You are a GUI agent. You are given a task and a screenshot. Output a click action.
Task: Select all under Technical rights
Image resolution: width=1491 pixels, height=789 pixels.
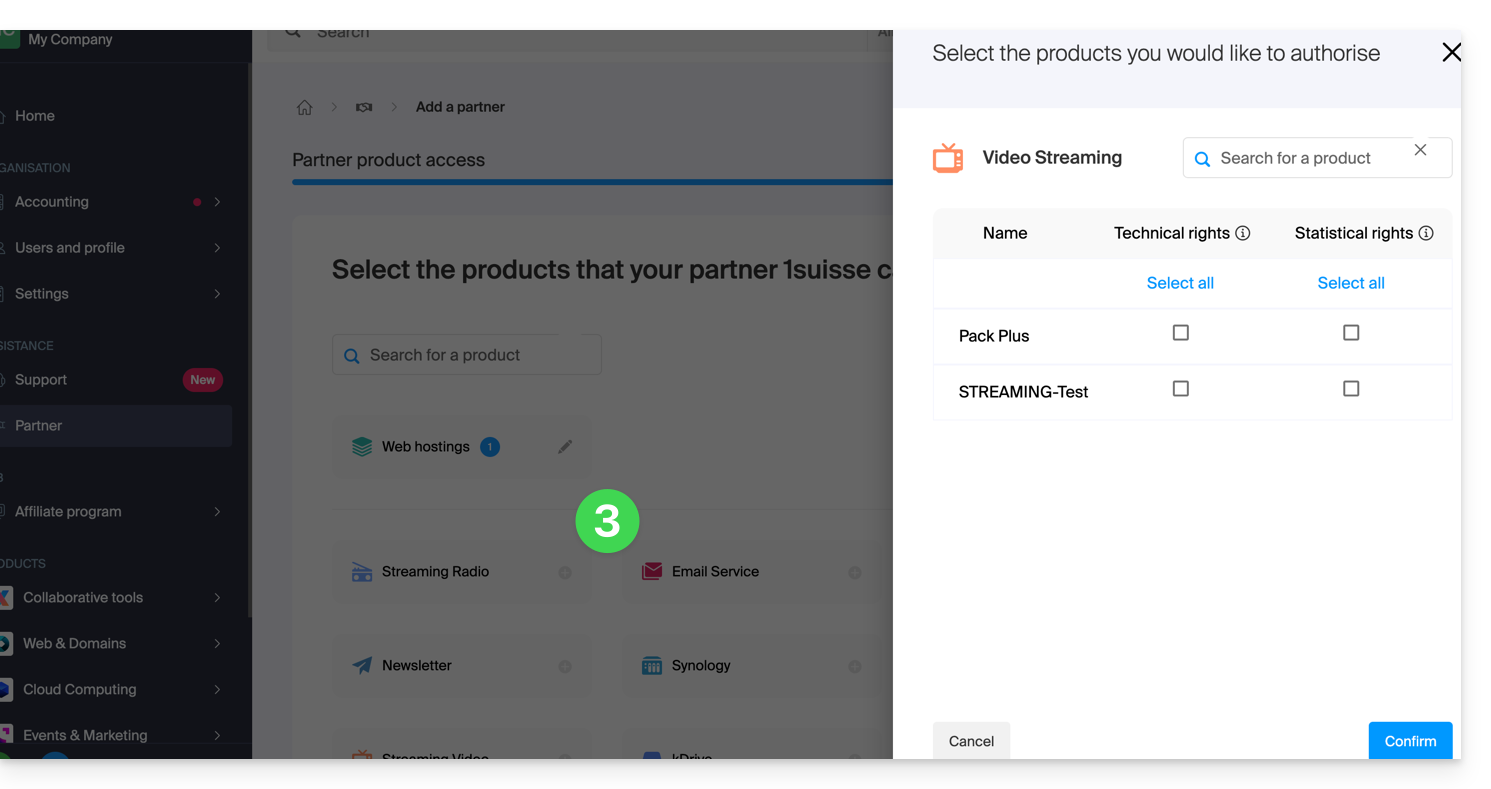click(1180, 283)
